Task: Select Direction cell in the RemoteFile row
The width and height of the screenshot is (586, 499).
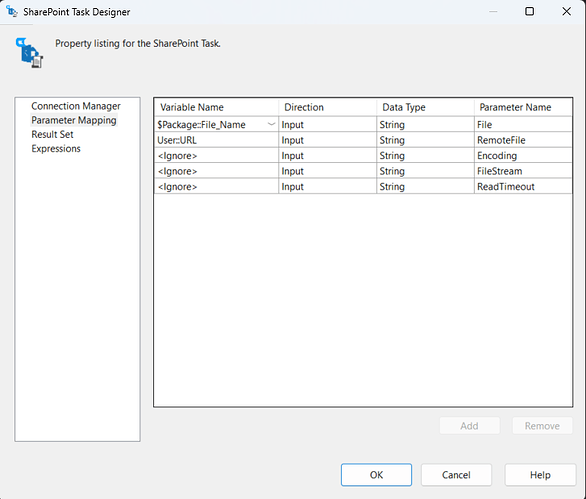Action: click(x=327, y=140)
